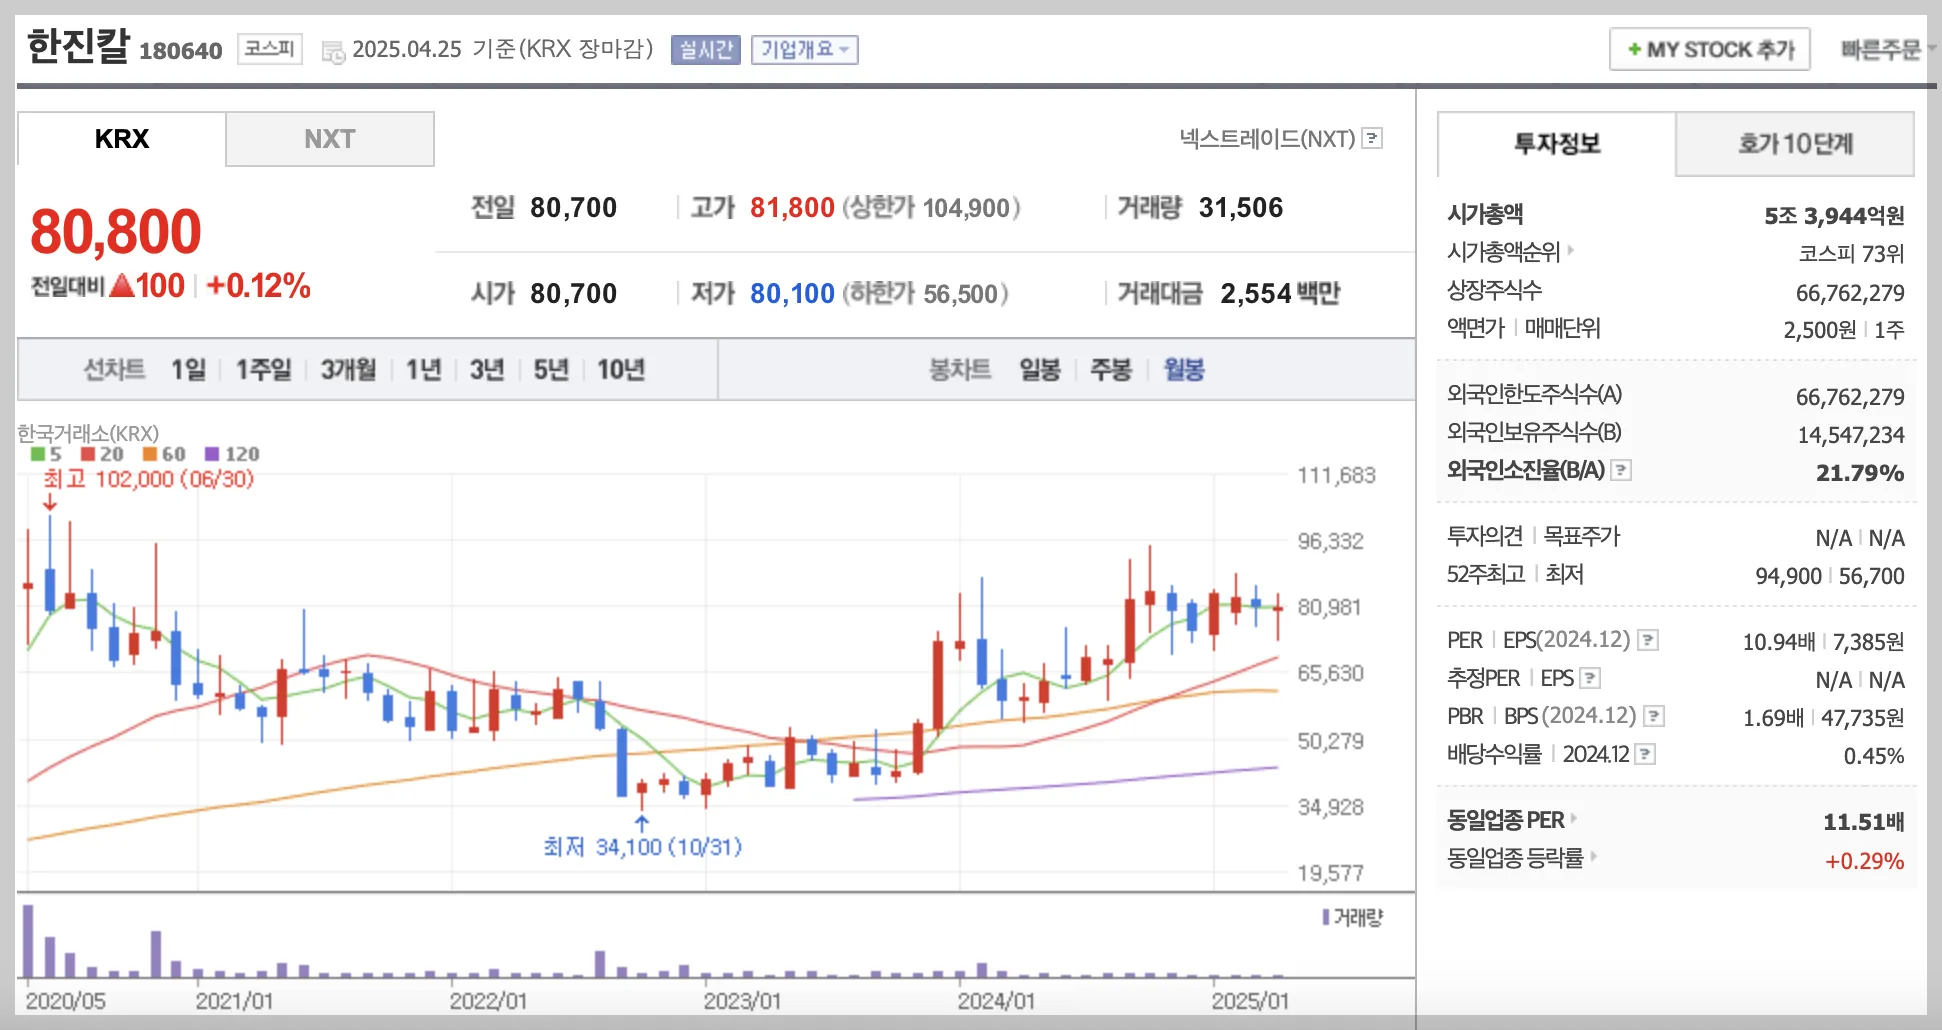1942x1030 pixels.
Task: Click the 최저 34,100 (10/31) chart marker
Action: click(642, 847)
